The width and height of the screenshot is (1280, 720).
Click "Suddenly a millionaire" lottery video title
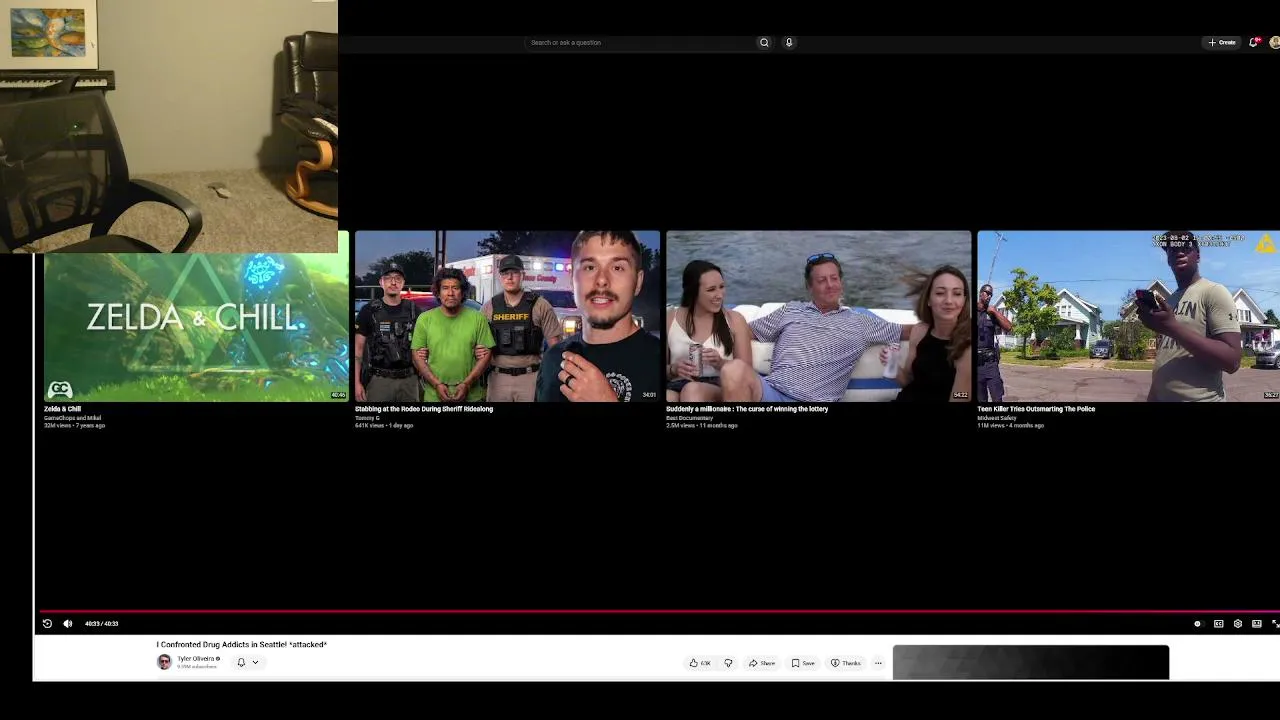pyautogui.click(x=747, y=409)
